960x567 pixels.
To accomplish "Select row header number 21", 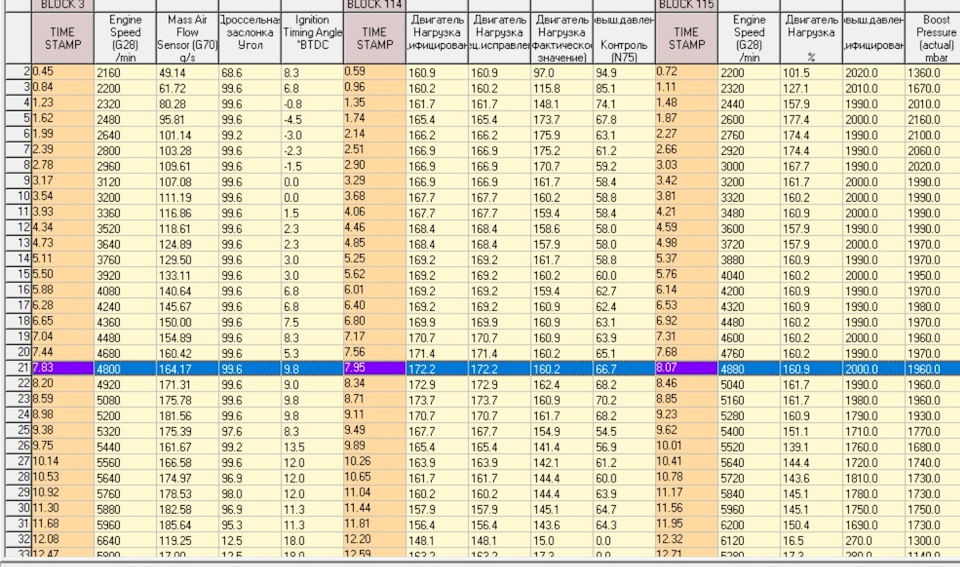I will point(18,369).
